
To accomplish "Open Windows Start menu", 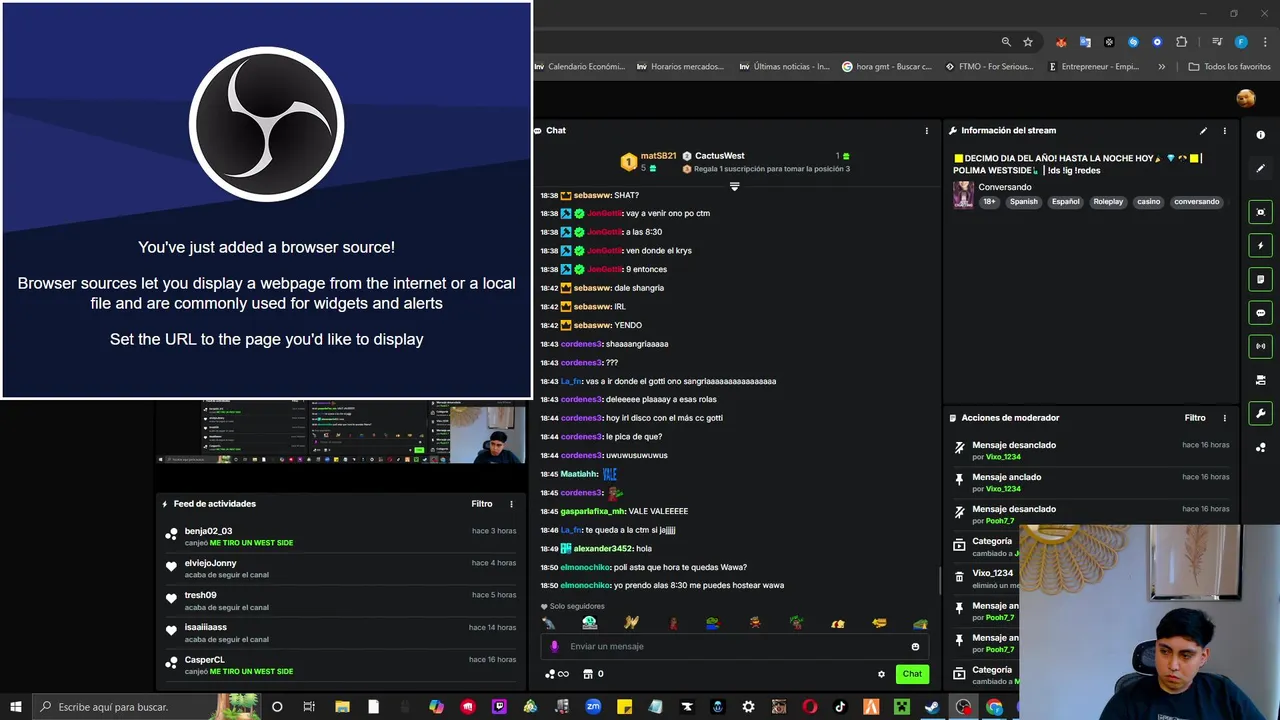I will pos(16,707).
